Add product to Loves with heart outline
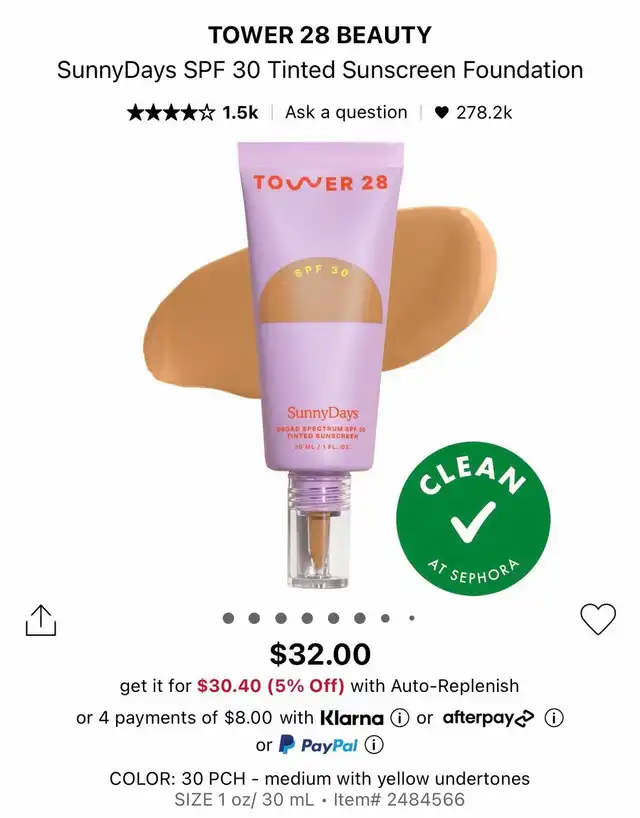 tap(598, 619)
